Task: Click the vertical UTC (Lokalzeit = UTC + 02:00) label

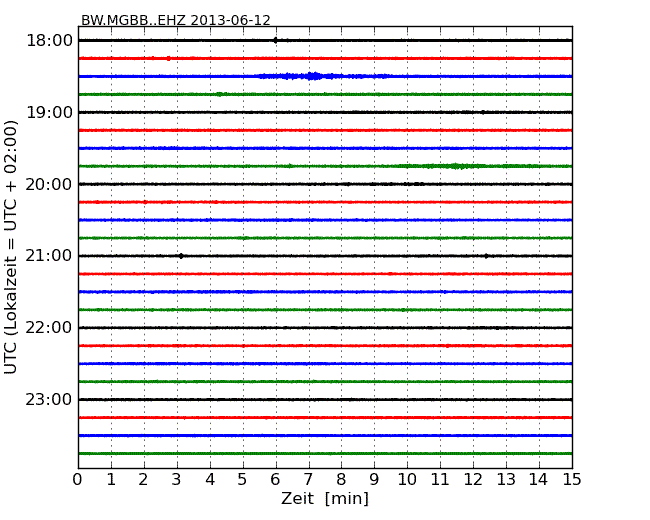Action: pos(10,248)
